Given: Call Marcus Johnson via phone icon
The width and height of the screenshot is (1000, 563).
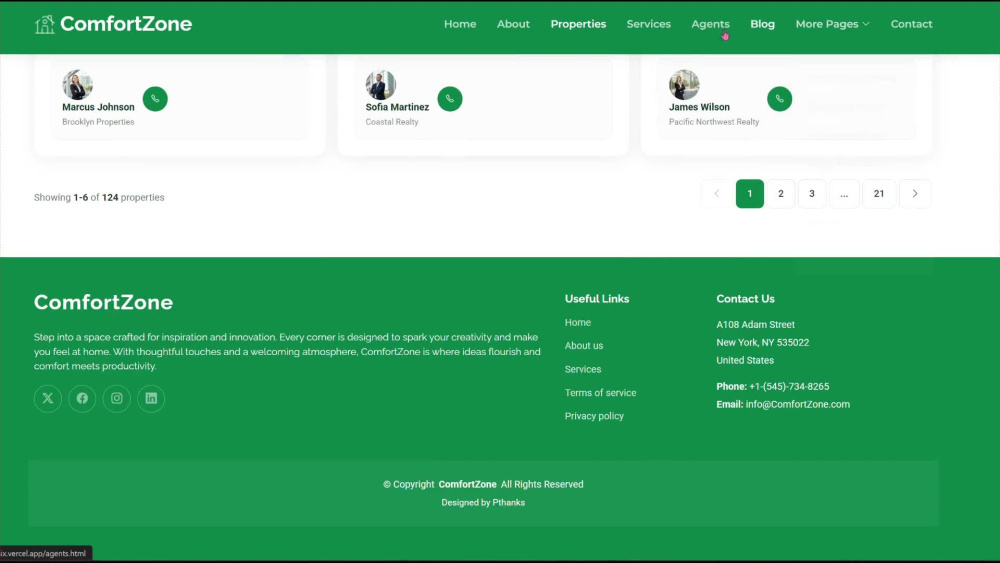Looking at the screenshot, I should click(x=155, y=99).
